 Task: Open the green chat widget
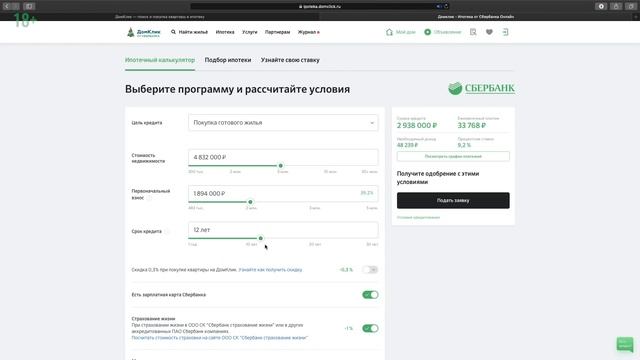(x=625, y=344)
